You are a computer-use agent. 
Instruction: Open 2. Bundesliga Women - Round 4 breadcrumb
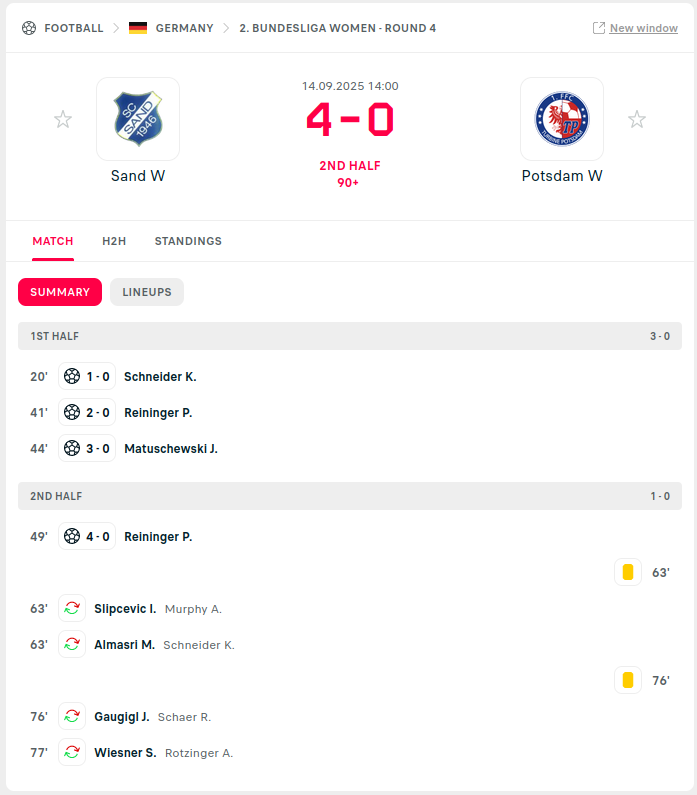coord(338,28)
